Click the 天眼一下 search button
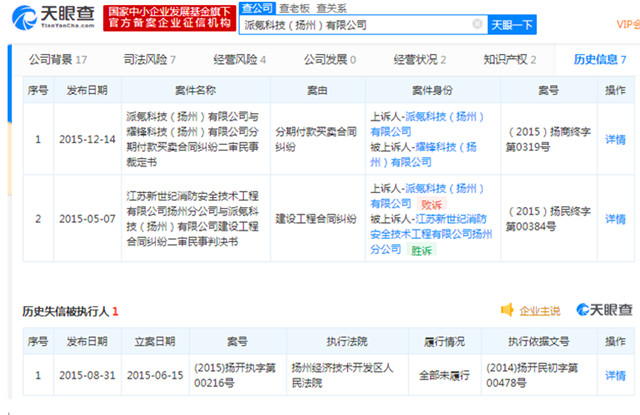Image resolution: width=640 pixels, height=415 pixels. click(512, 25)
